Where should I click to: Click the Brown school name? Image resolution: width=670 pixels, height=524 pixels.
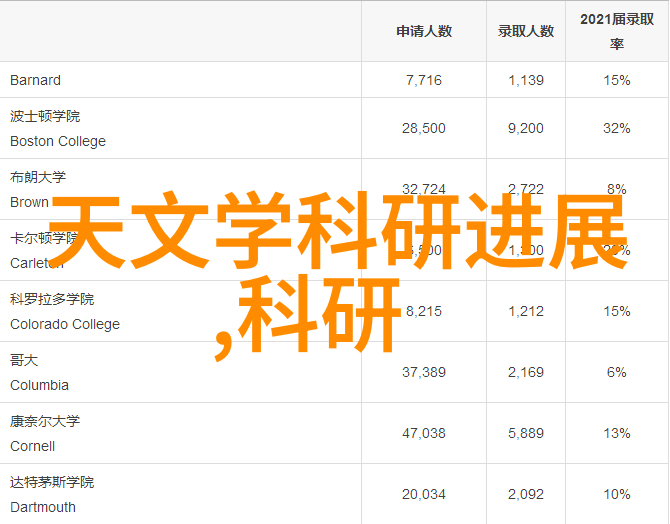(x=29, y=202)
